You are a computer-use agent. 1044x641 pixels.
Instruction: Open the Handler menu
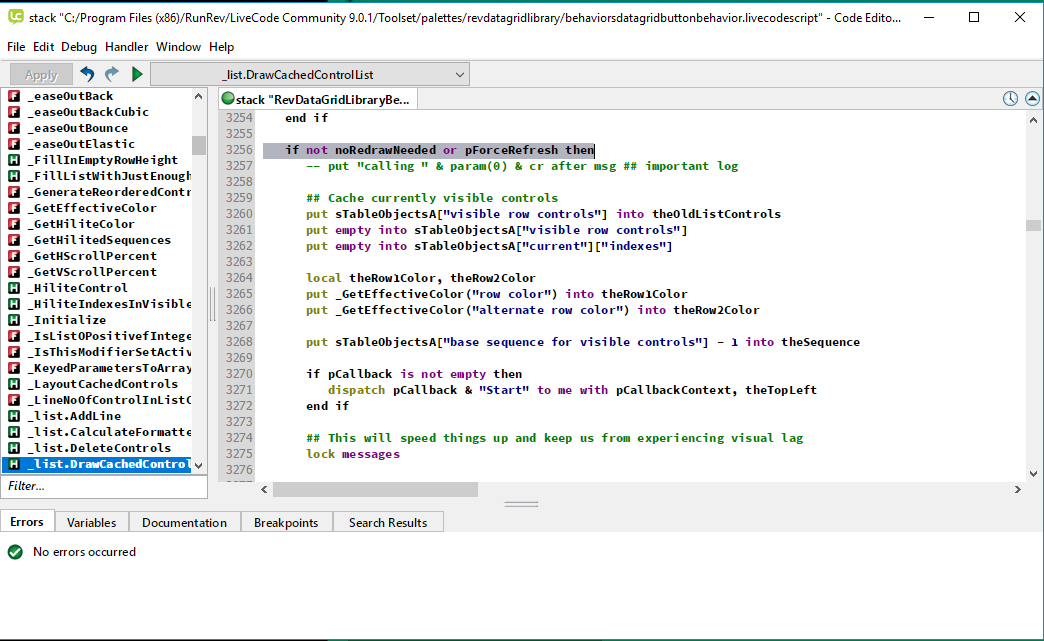(x=126, y=47)
